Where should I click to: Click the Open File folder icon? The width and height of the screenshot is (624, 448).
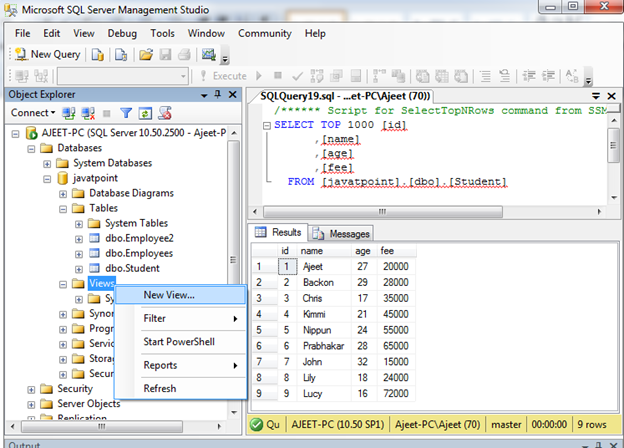(146, 55)
